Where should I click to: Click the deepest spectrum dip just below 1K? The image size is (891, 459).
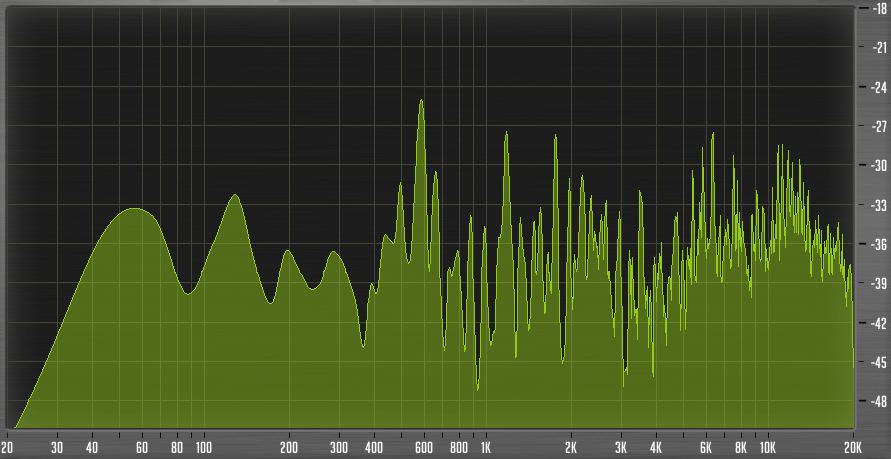pyautogui.click(x=477, y=389)
